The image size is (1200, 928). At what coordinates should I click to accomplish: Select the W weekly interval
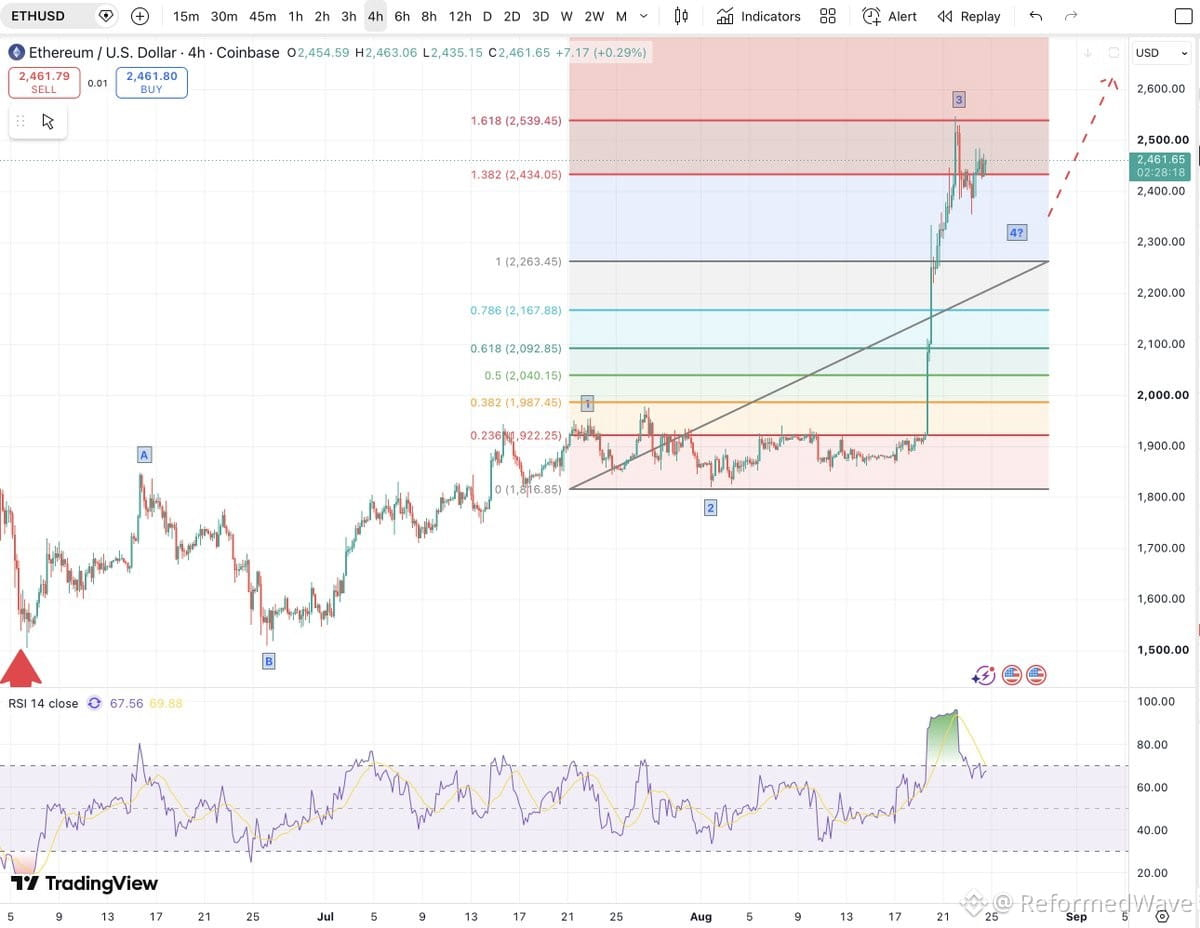coord(566,16)
